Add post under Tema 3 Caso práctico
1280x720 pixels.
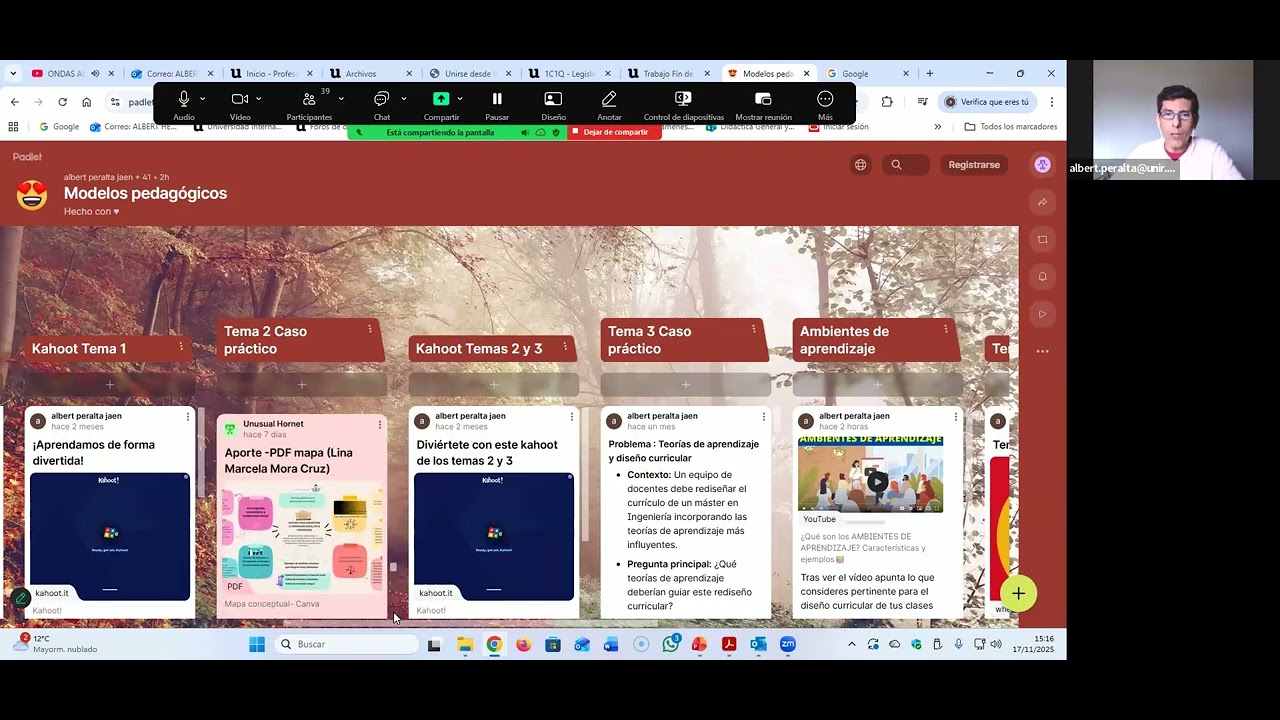(686, 385)
